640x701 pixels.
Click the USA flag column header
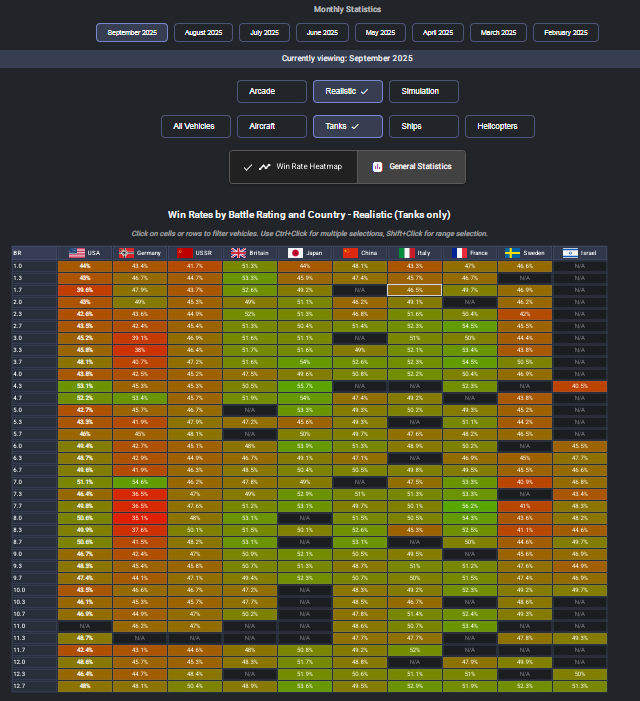[85, 253]
